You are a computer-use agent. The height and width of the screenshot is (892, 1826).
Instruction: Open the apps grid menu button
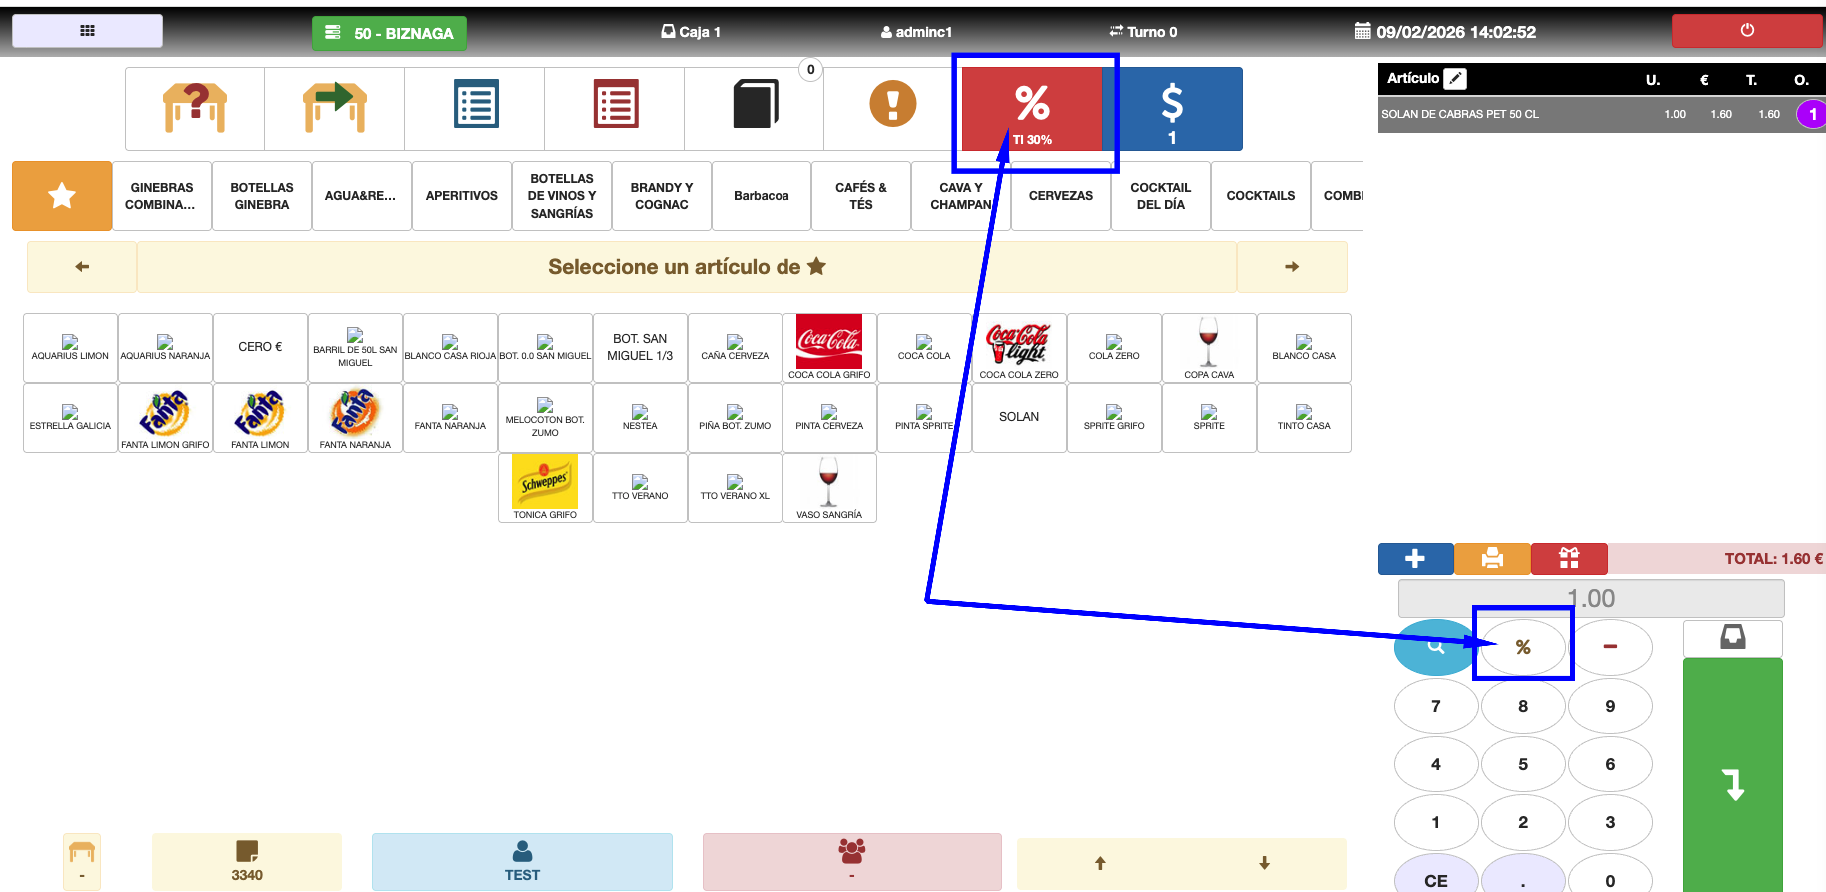(87, 31)
